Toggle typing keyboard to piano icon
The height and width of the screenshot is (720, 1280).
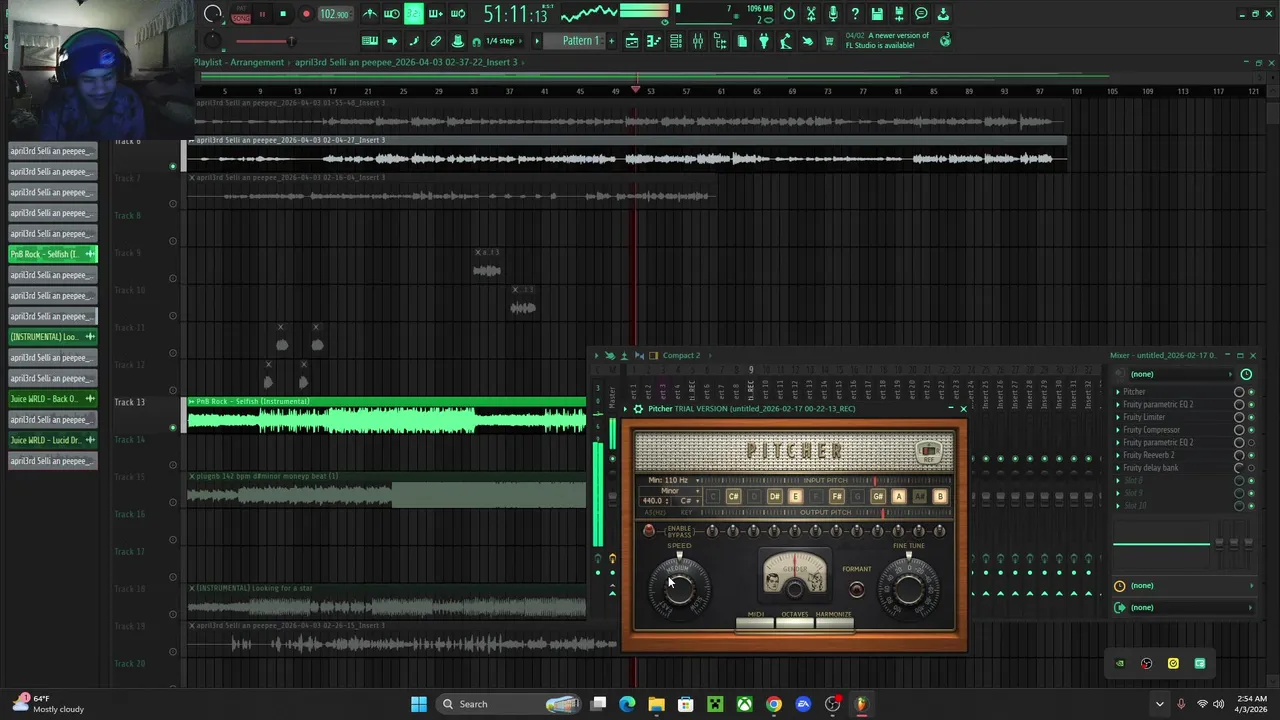(x=370, y=41)
